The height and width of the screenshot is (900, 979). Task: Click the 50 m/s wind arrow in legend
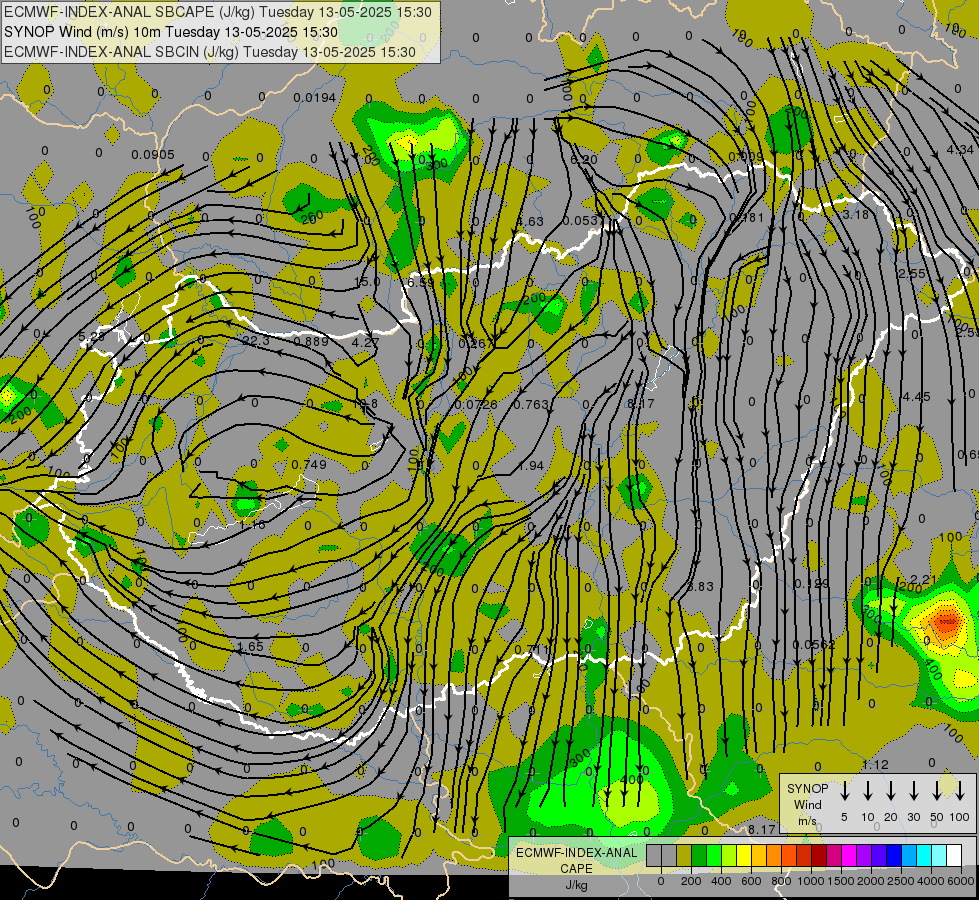(x=937, y=791)
